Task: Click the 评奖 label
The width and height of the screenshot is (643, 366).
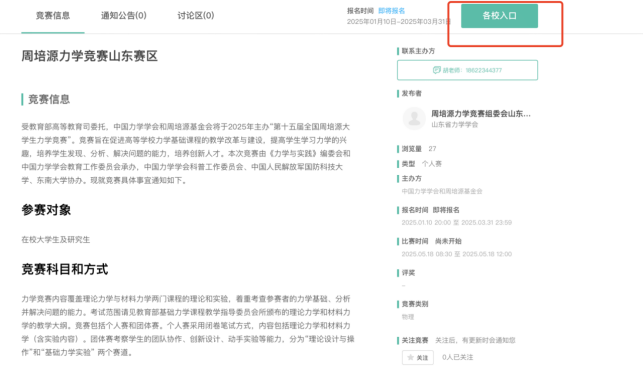Action: click(x=408, y=273)
